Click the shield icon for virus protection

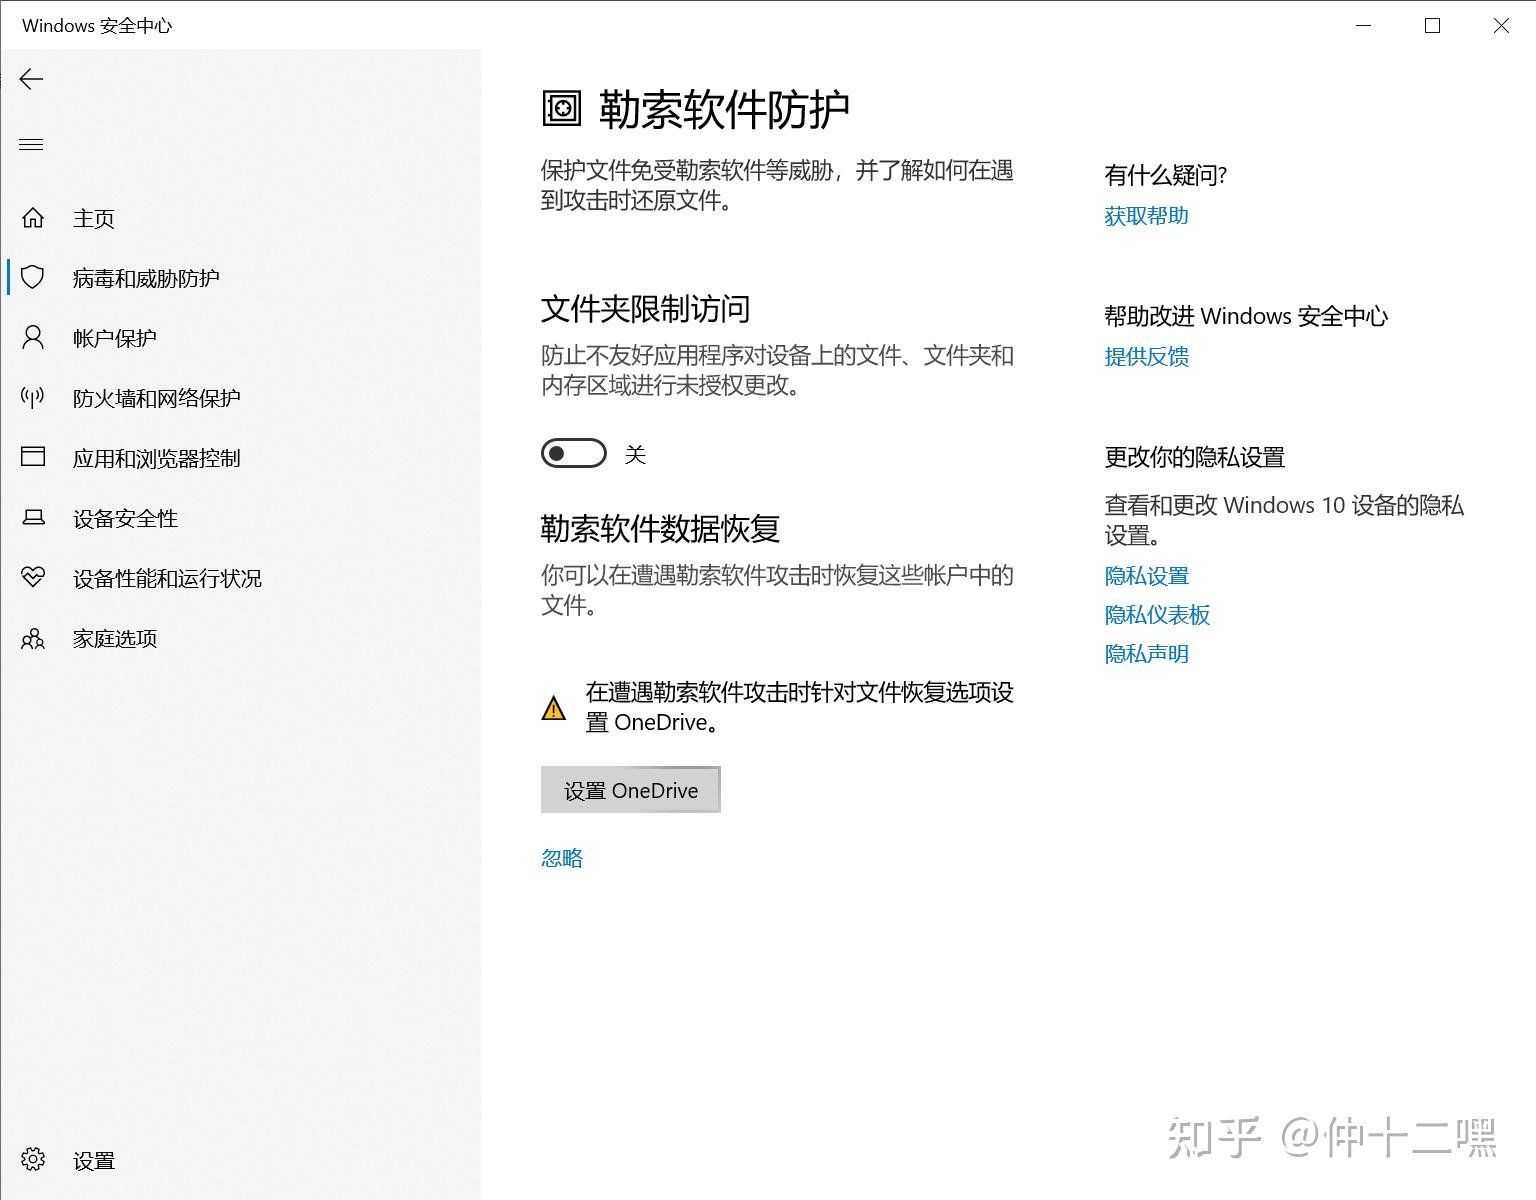click(33, 277)
